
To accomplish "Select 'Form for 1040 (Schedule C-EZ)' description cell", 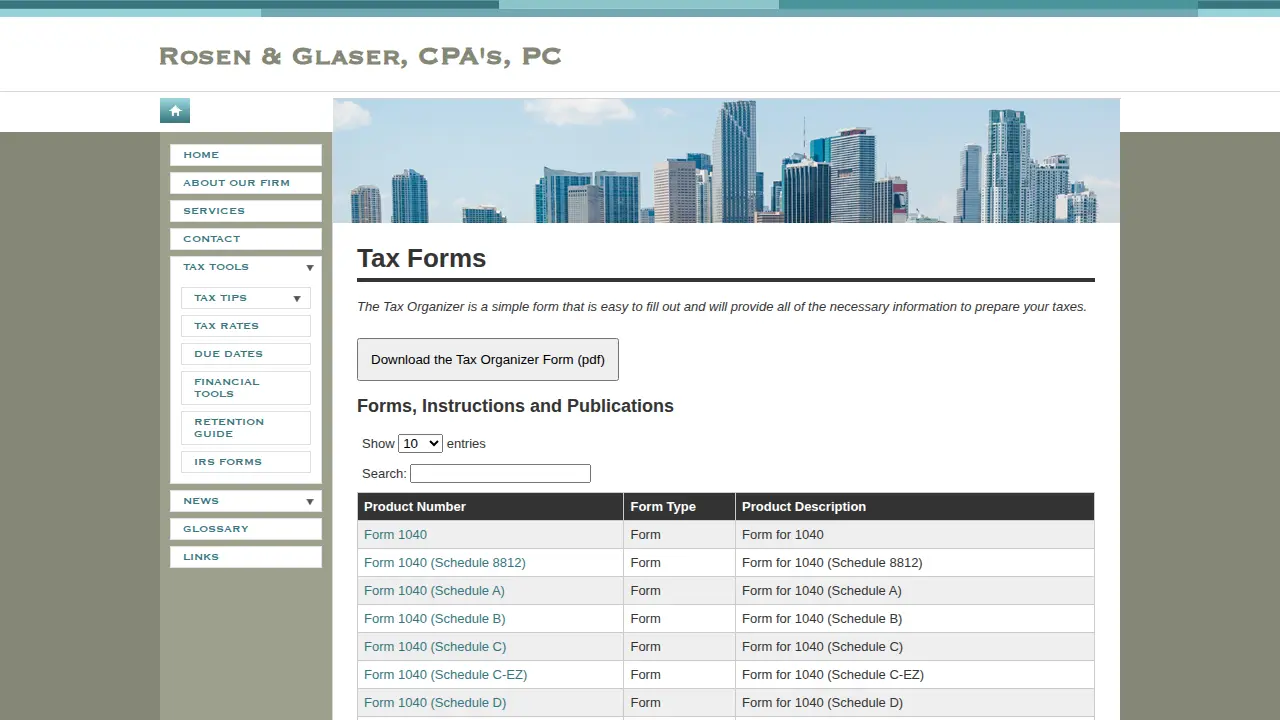I will pos(915,675).
